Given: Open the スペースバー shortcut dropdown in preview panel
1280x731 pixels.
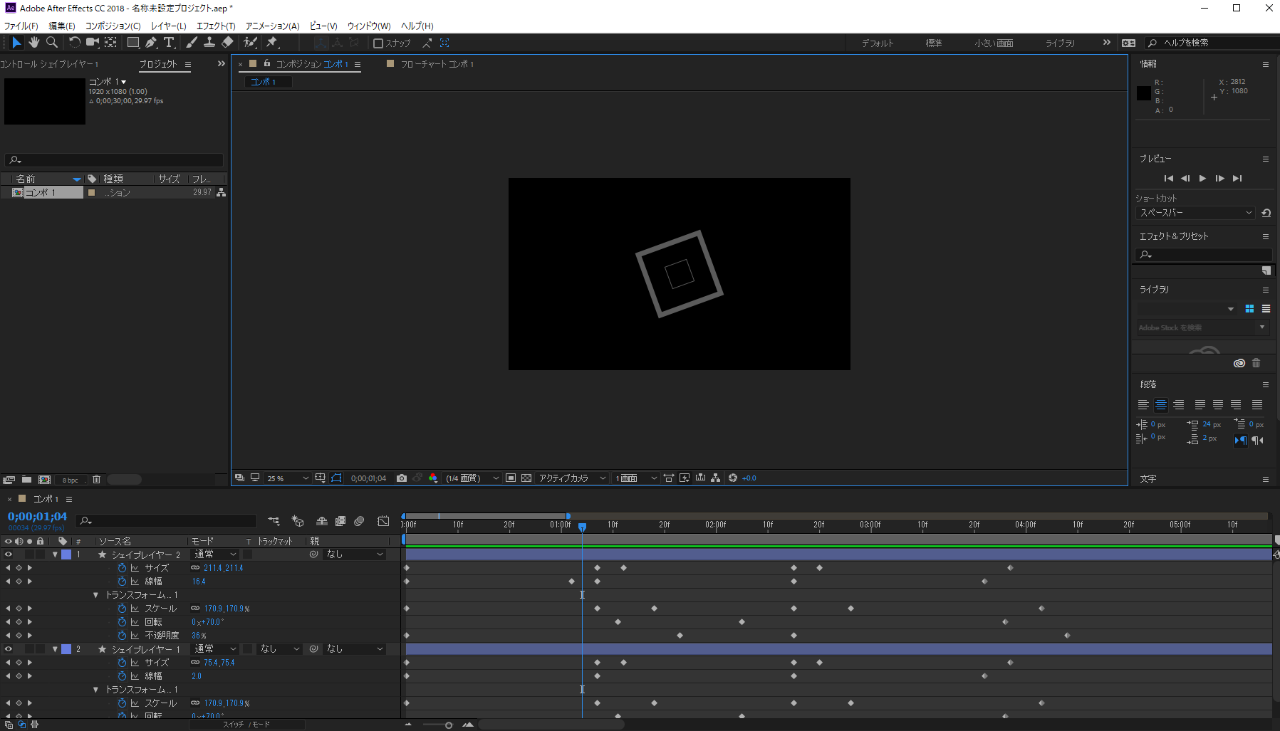Looking at the screenshot, I should tap(1196, 213).
